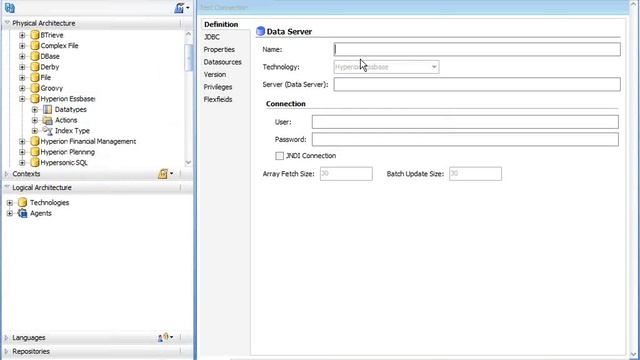
Task: Switch to the Definition tab
Action: click(221, 24)
